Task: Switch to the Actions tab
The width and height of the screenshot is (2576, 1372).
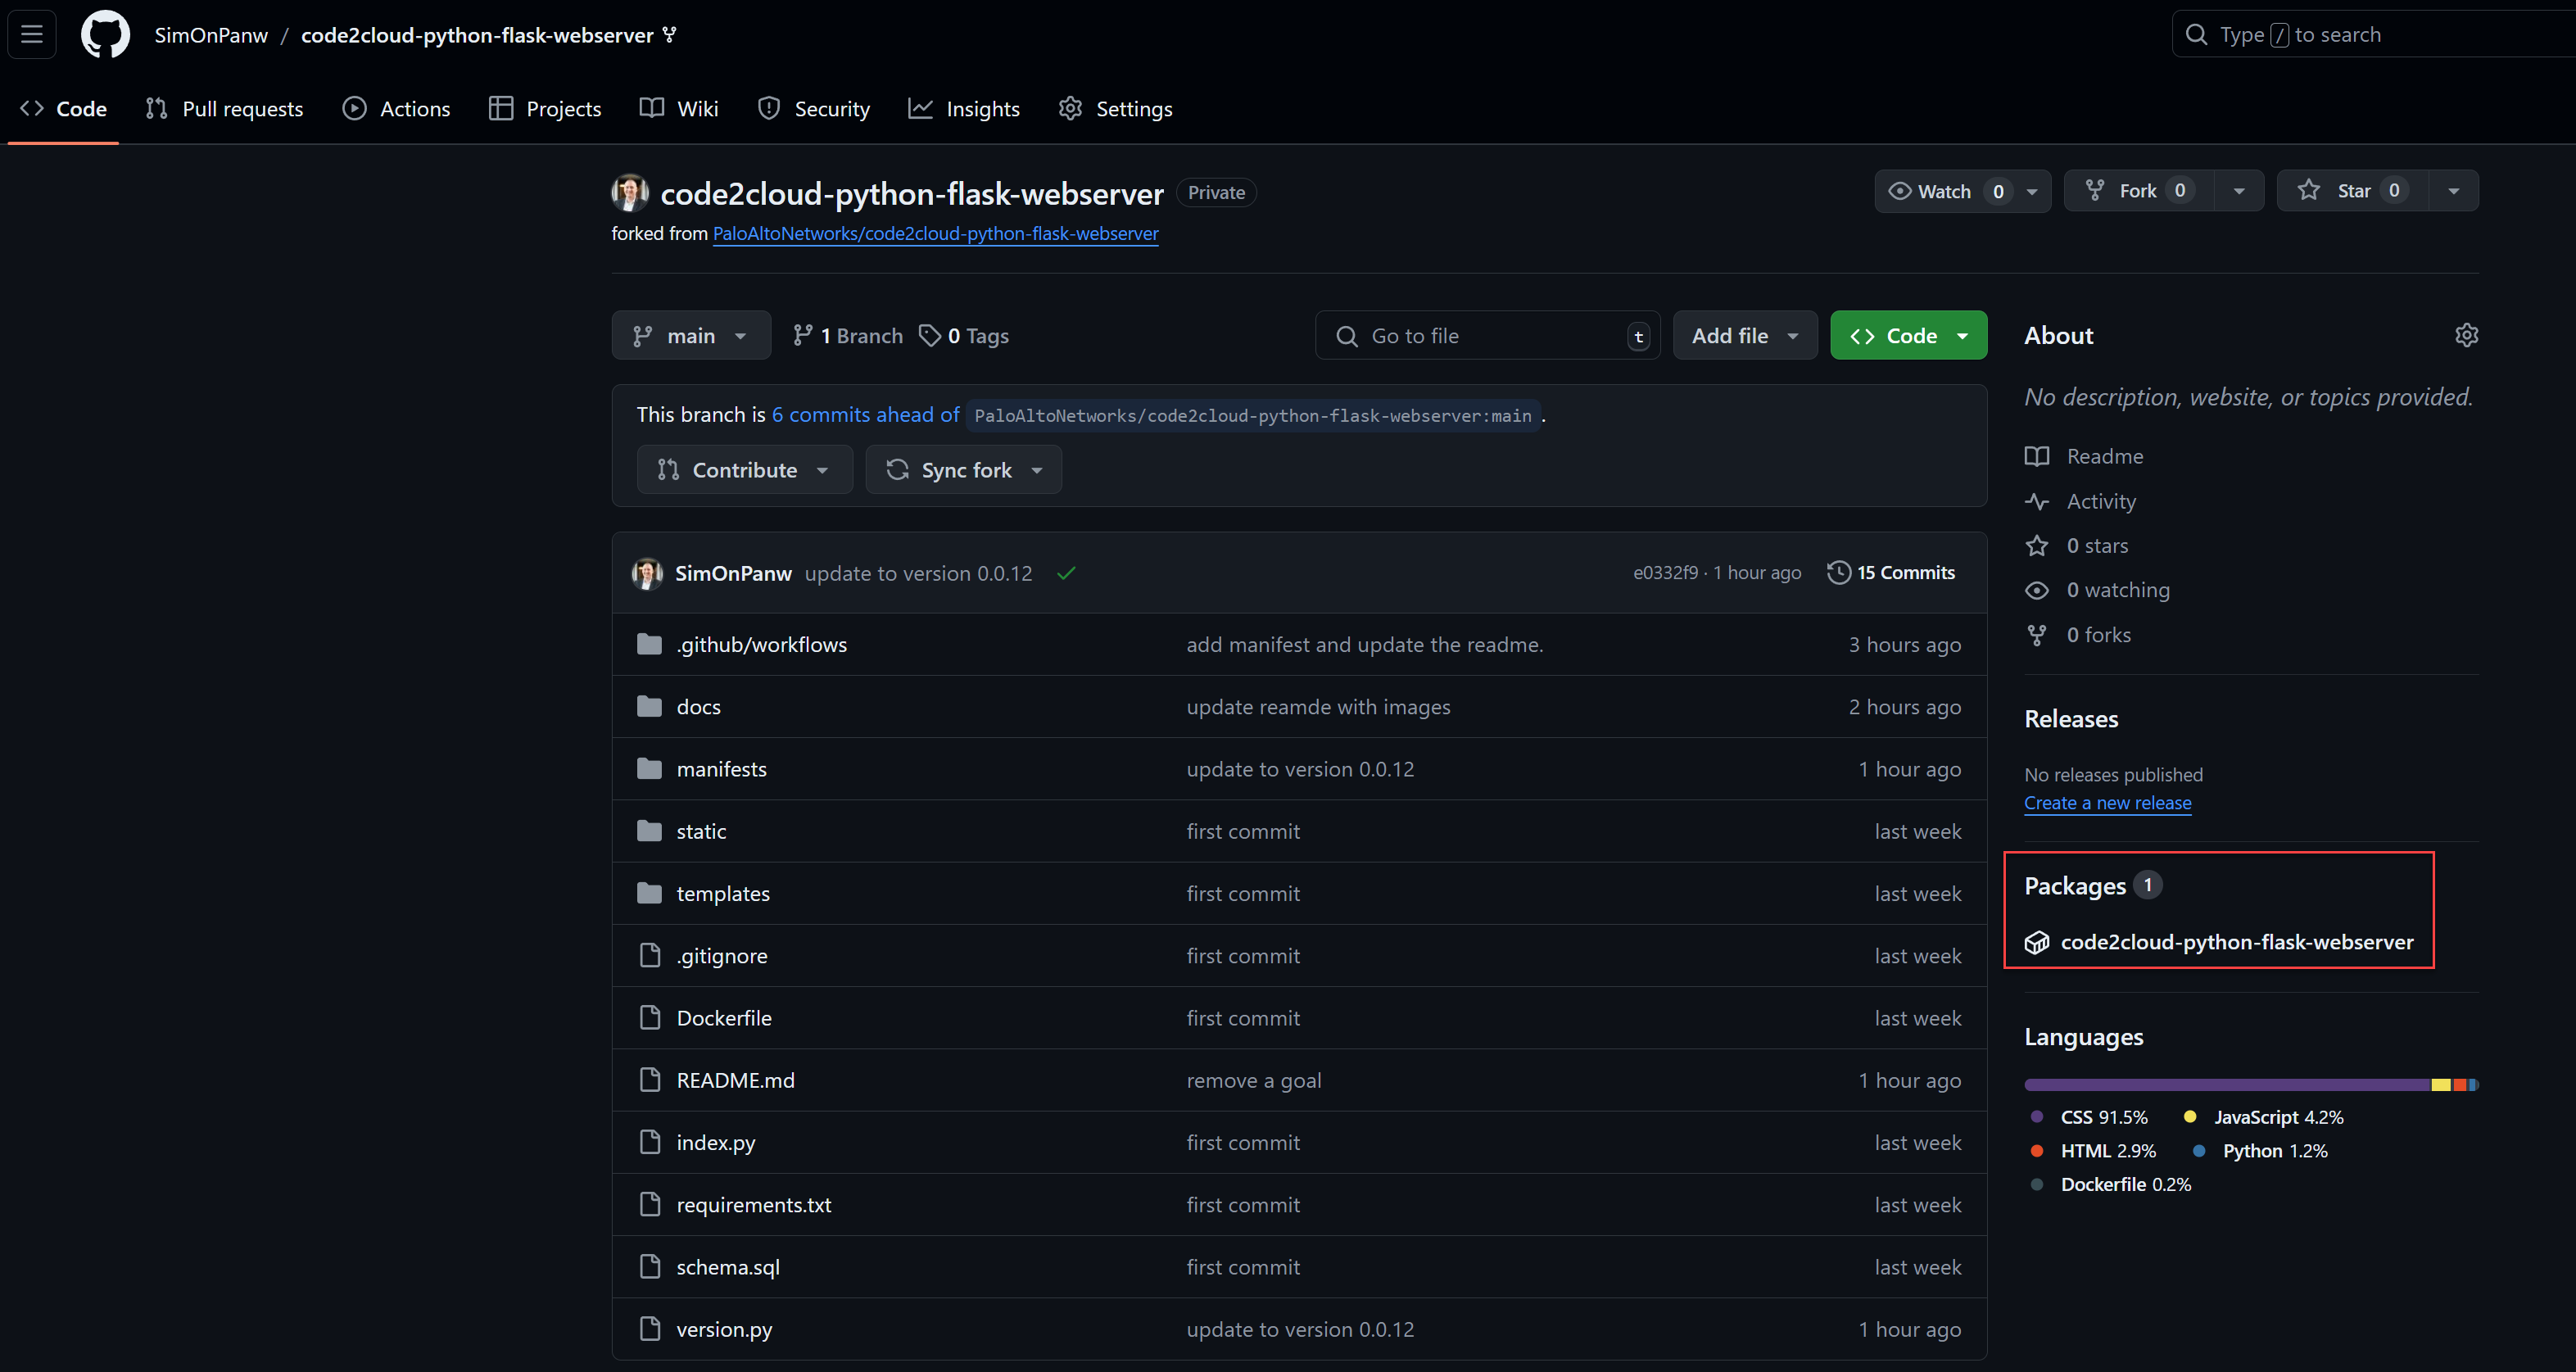Action: (x=396, y=108)
